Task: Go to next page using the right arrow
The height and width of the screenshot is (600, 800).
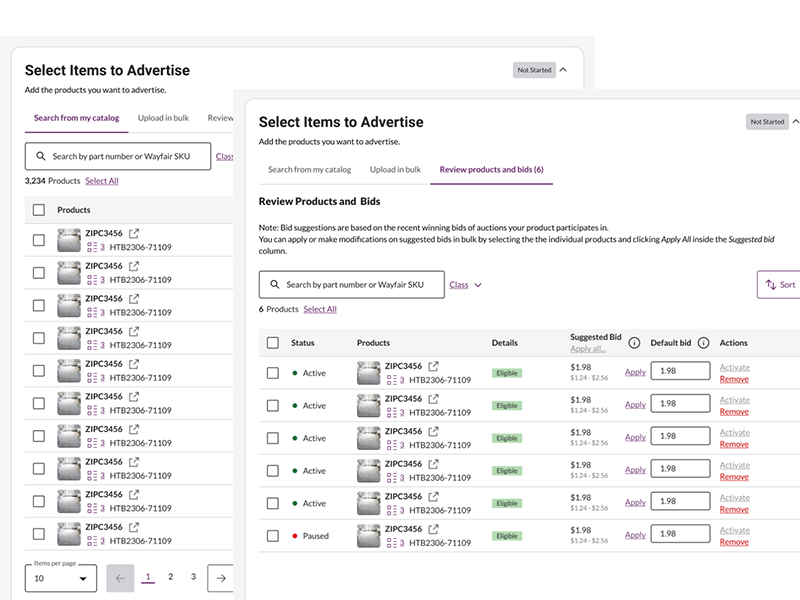Action: coord(221,578)
